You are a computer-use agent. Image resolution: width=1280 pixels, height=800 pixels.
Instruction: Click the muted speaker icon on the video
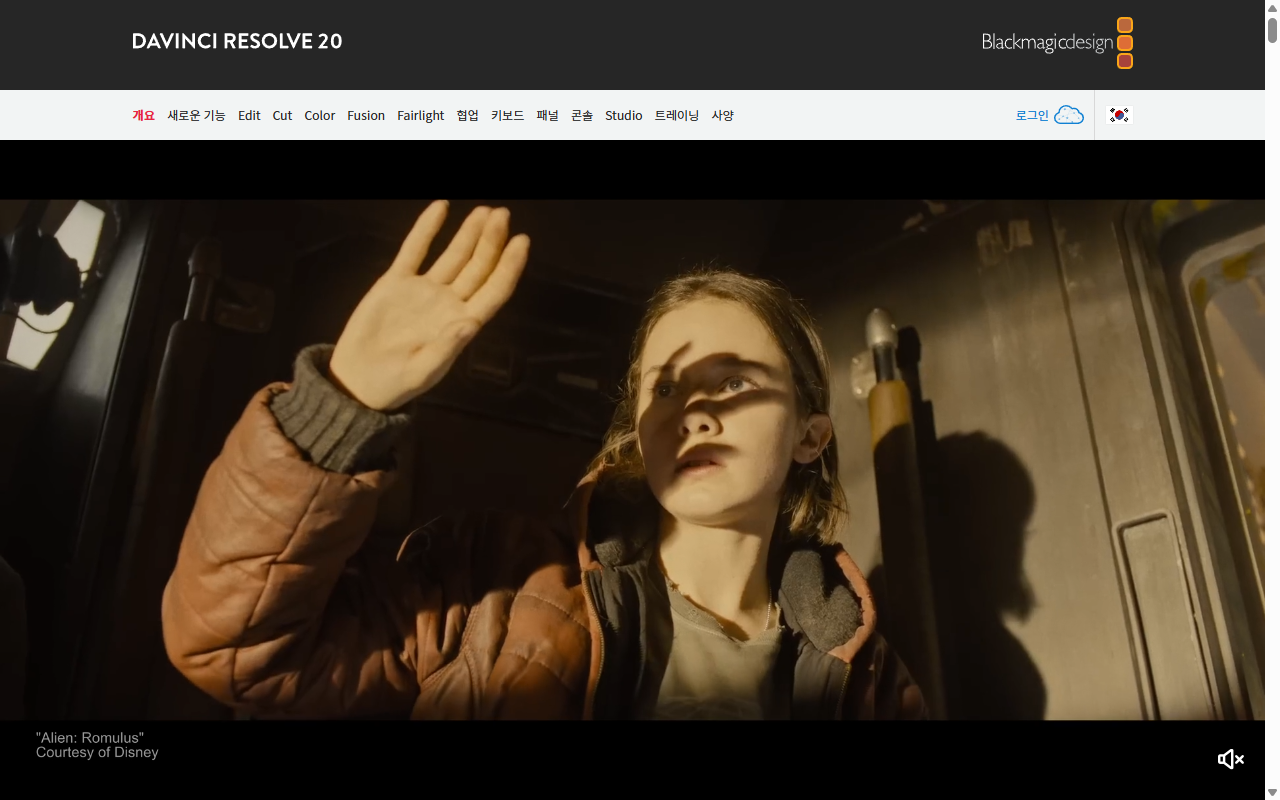point(1230,759)
